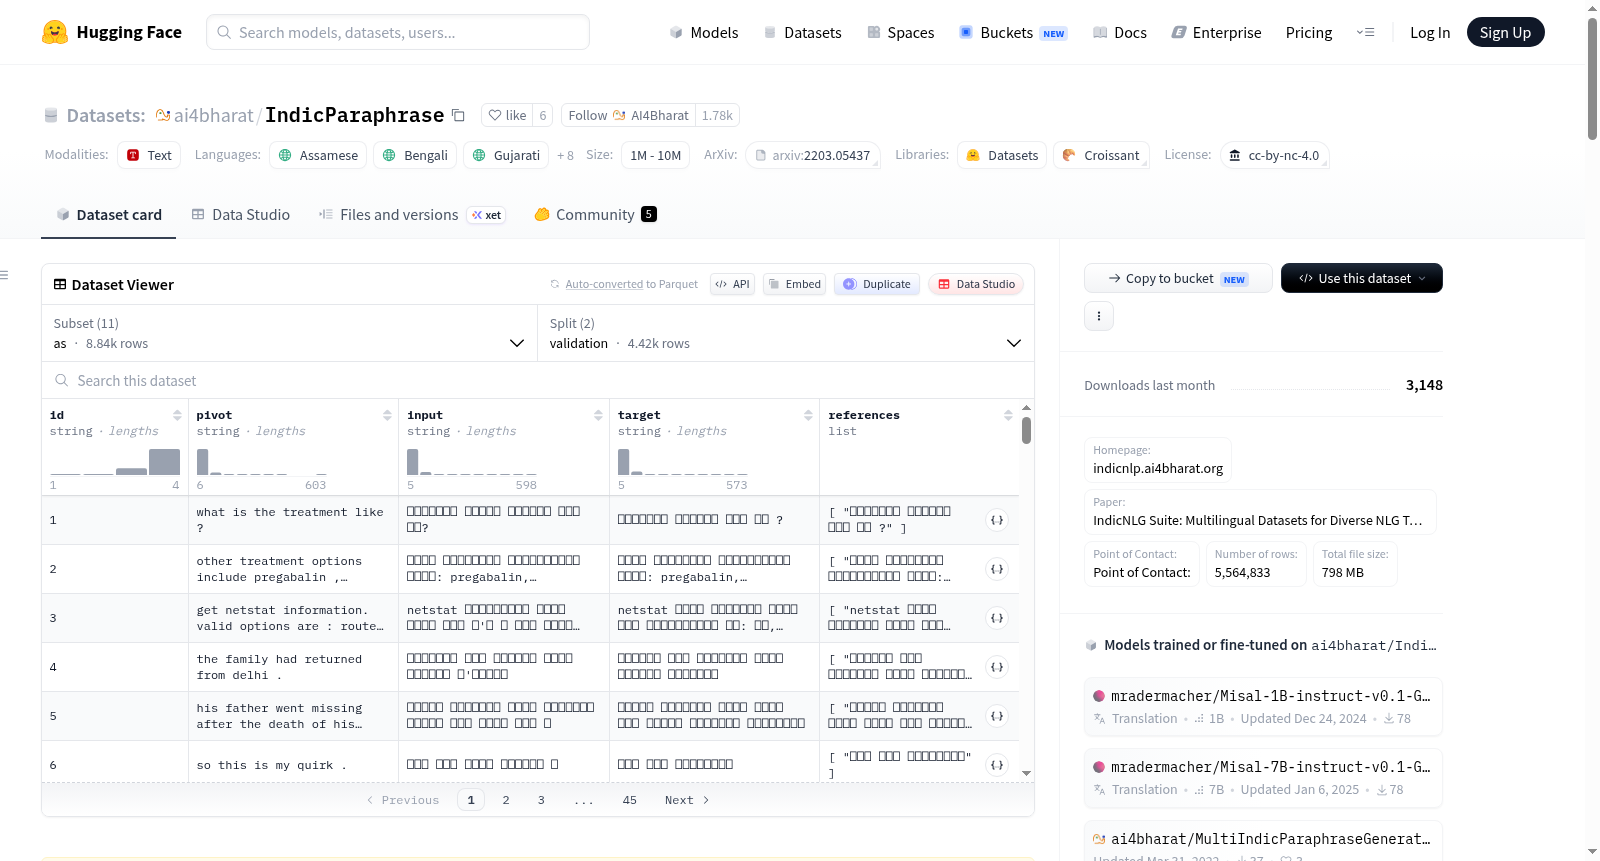1600x861 pixels.
Task: Expand references JSON for row 2
Action: (x=997, y=569)
